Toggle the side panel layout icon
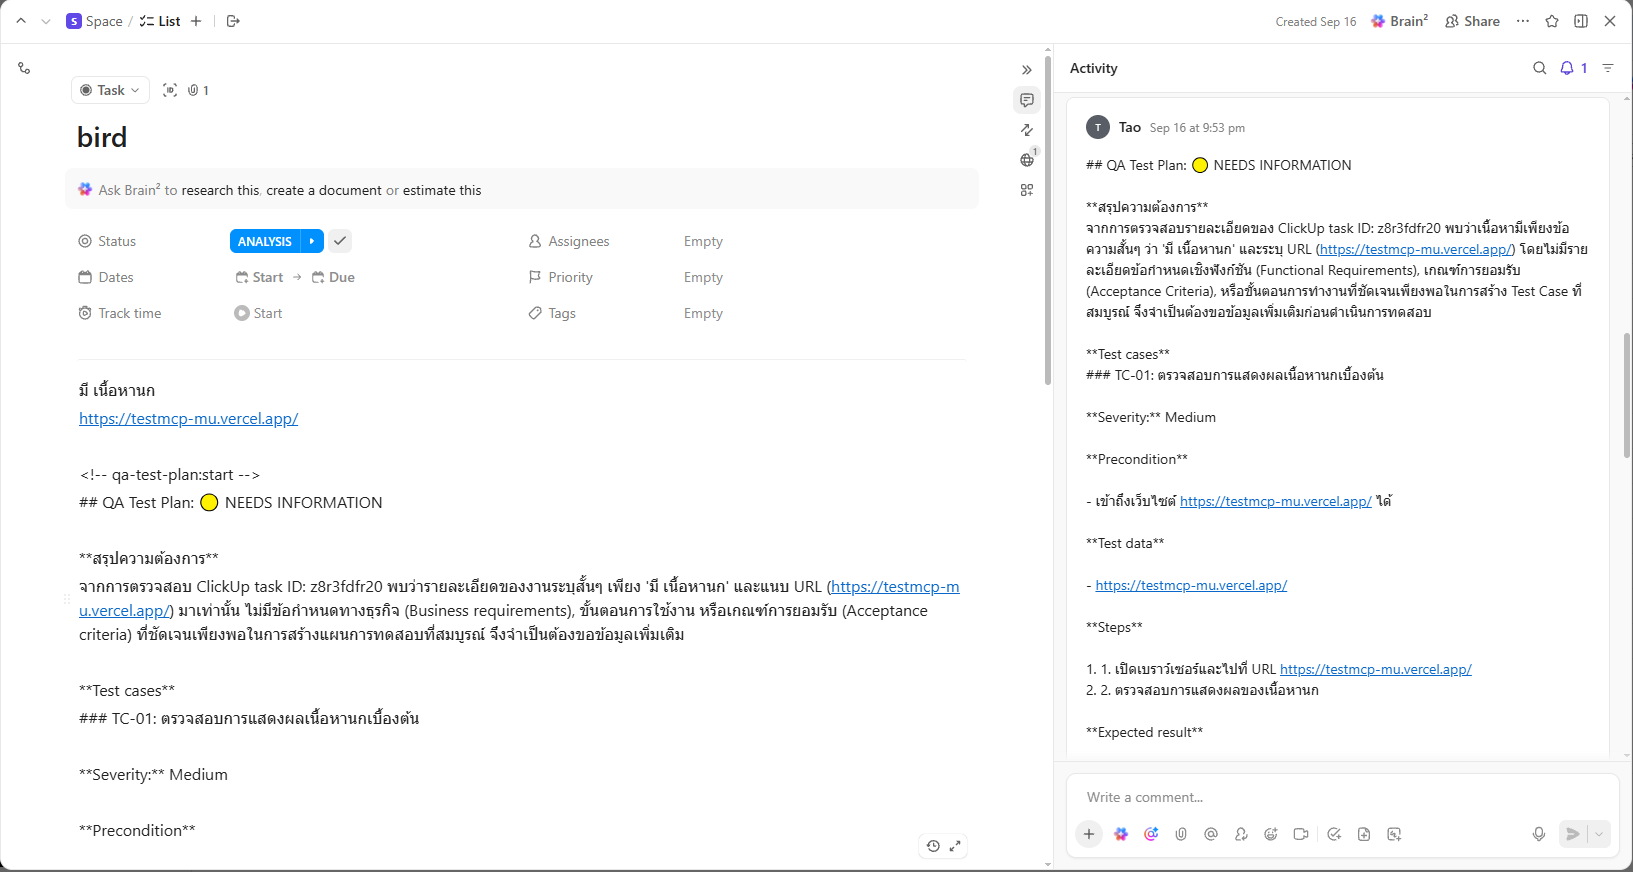This screenshot has height=872, width=1633. click(1581, 21)
